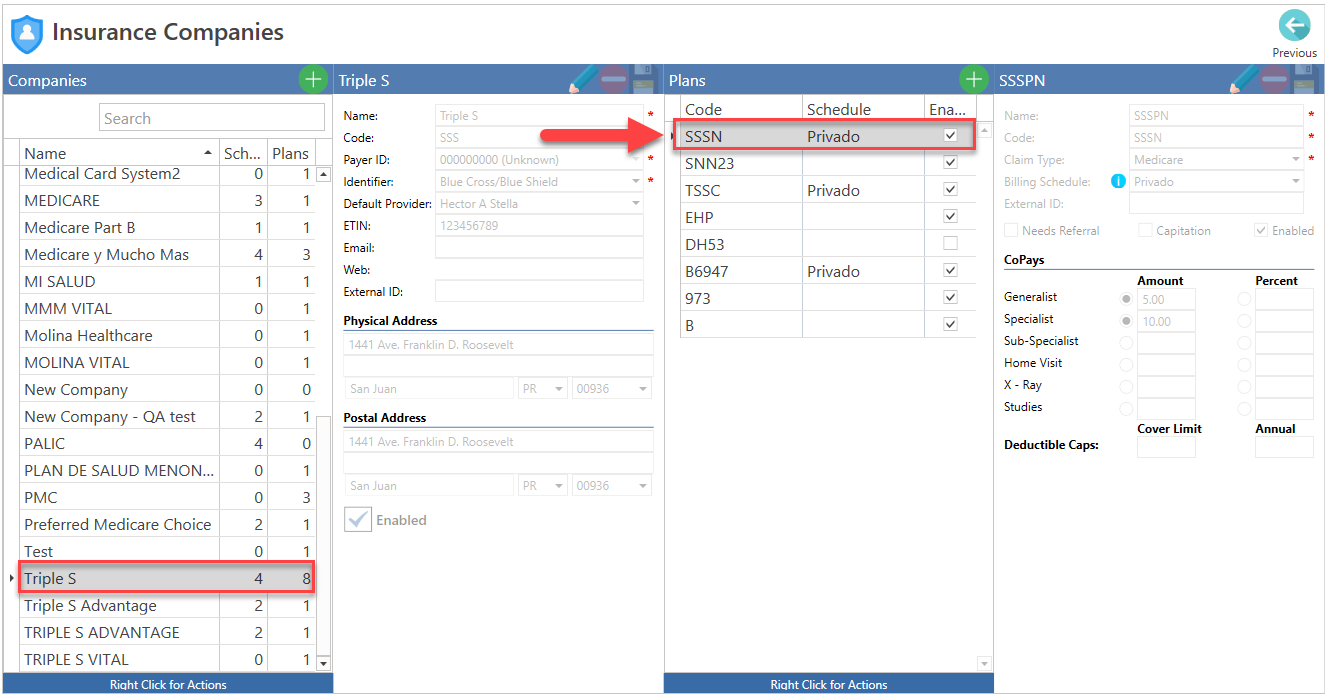Viewport: 1329px width, 697px height.
Task: Toggle Enabled checkbox for plan TSSC
Action: click(x=950, y=189)
